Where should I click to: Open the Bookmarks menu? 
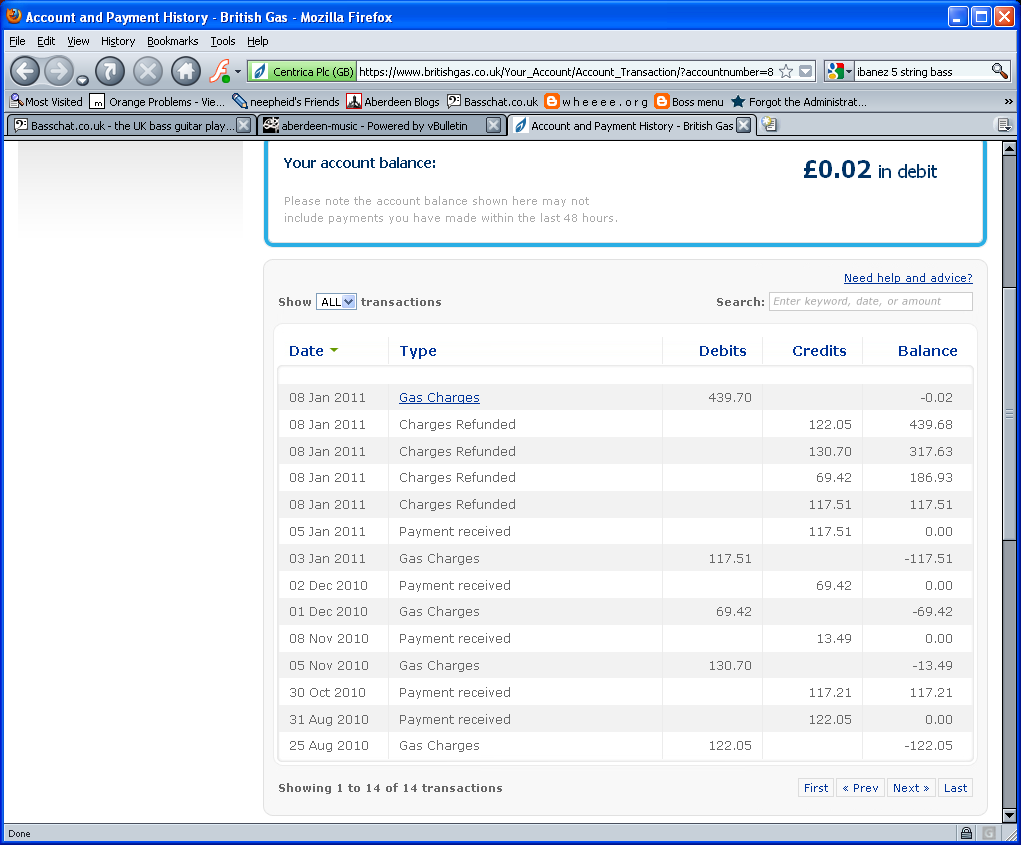pyautogui.click(x=173, y=41)
